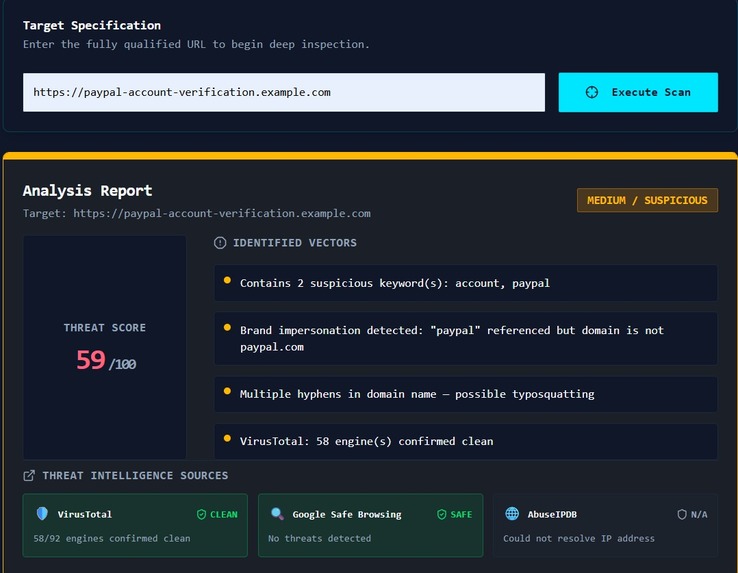The height and width of the screenshot is (573, 738).
Task: Click the threat score value 59
Action: (91, 360)
